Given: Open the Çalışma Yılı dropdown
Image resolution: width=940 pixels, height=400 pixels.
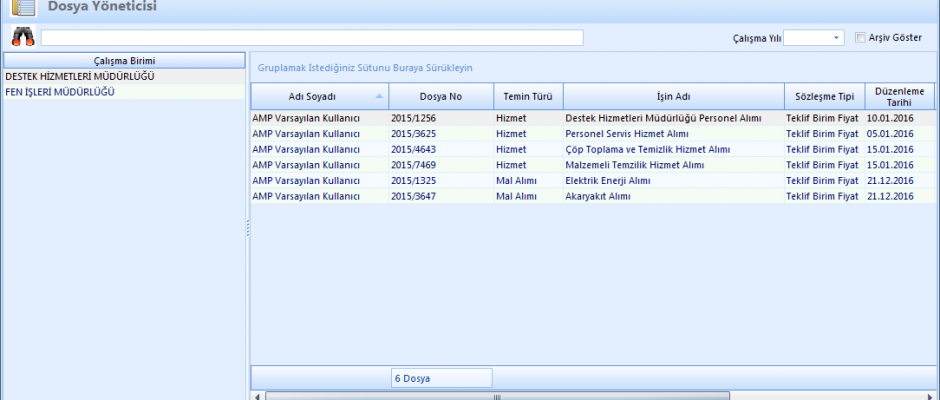Looking at the screenshot, I should click(836, 38).
